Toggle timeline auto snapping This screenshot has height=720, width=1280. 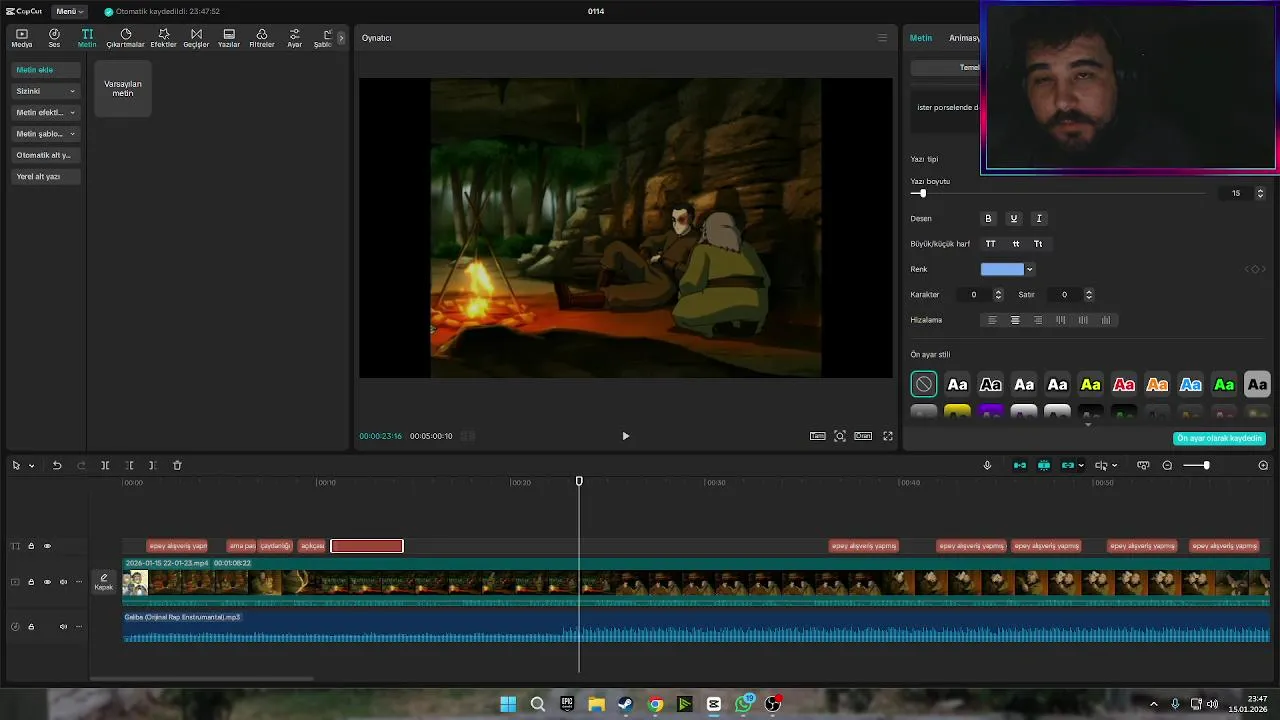pos(1044,466)
